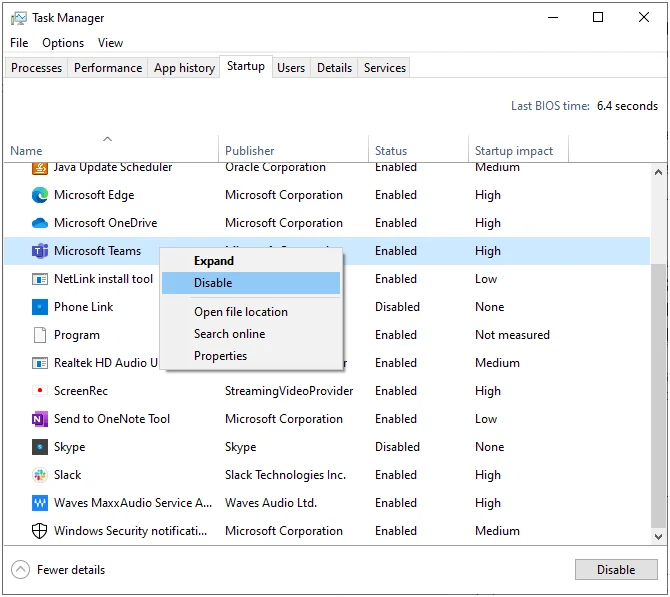Click the Skype icon
The image size is (670, 597).
40,447
